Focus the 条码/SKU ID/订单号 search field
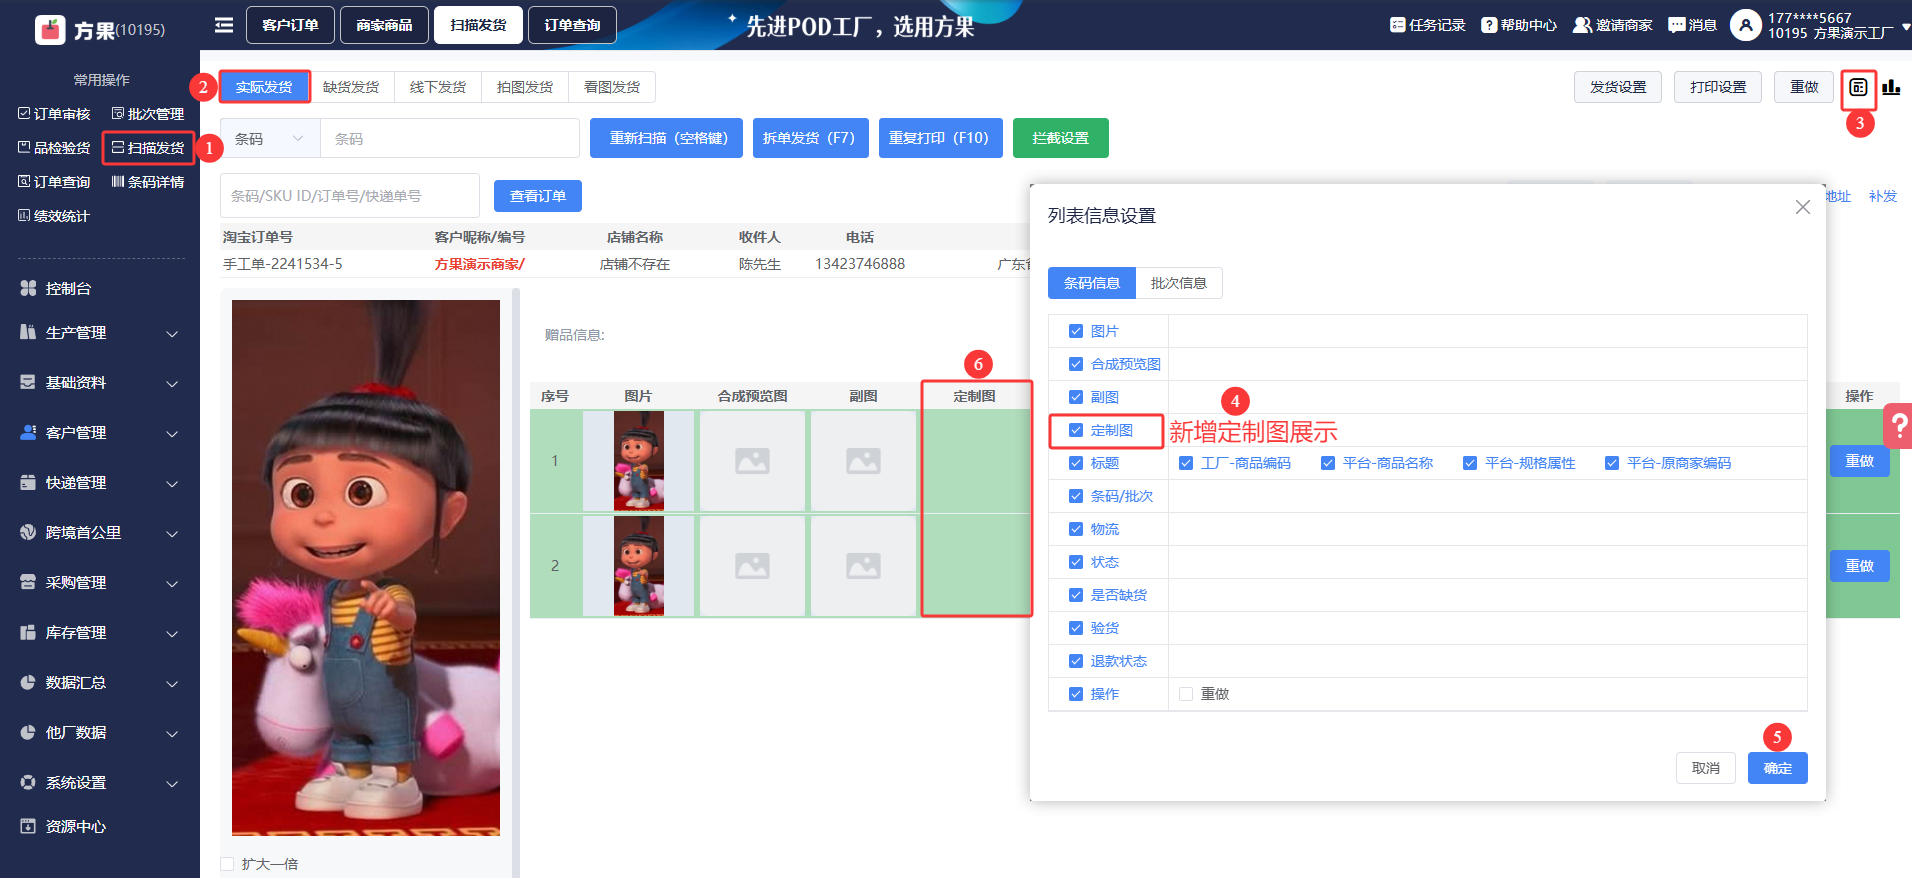The height and width of the screenshot is (878, 1912). [x=350, y=196]
